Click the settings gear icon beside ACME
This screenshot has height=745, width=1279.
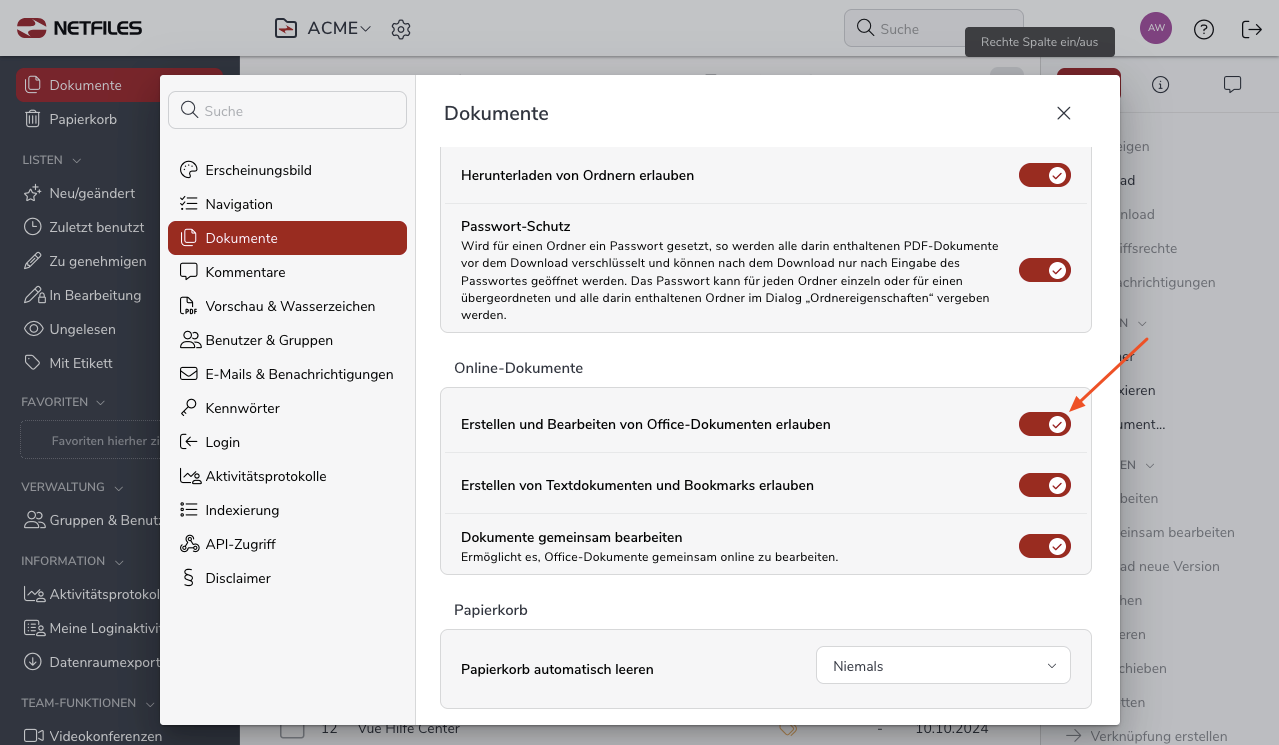click(x=401, y=29)
